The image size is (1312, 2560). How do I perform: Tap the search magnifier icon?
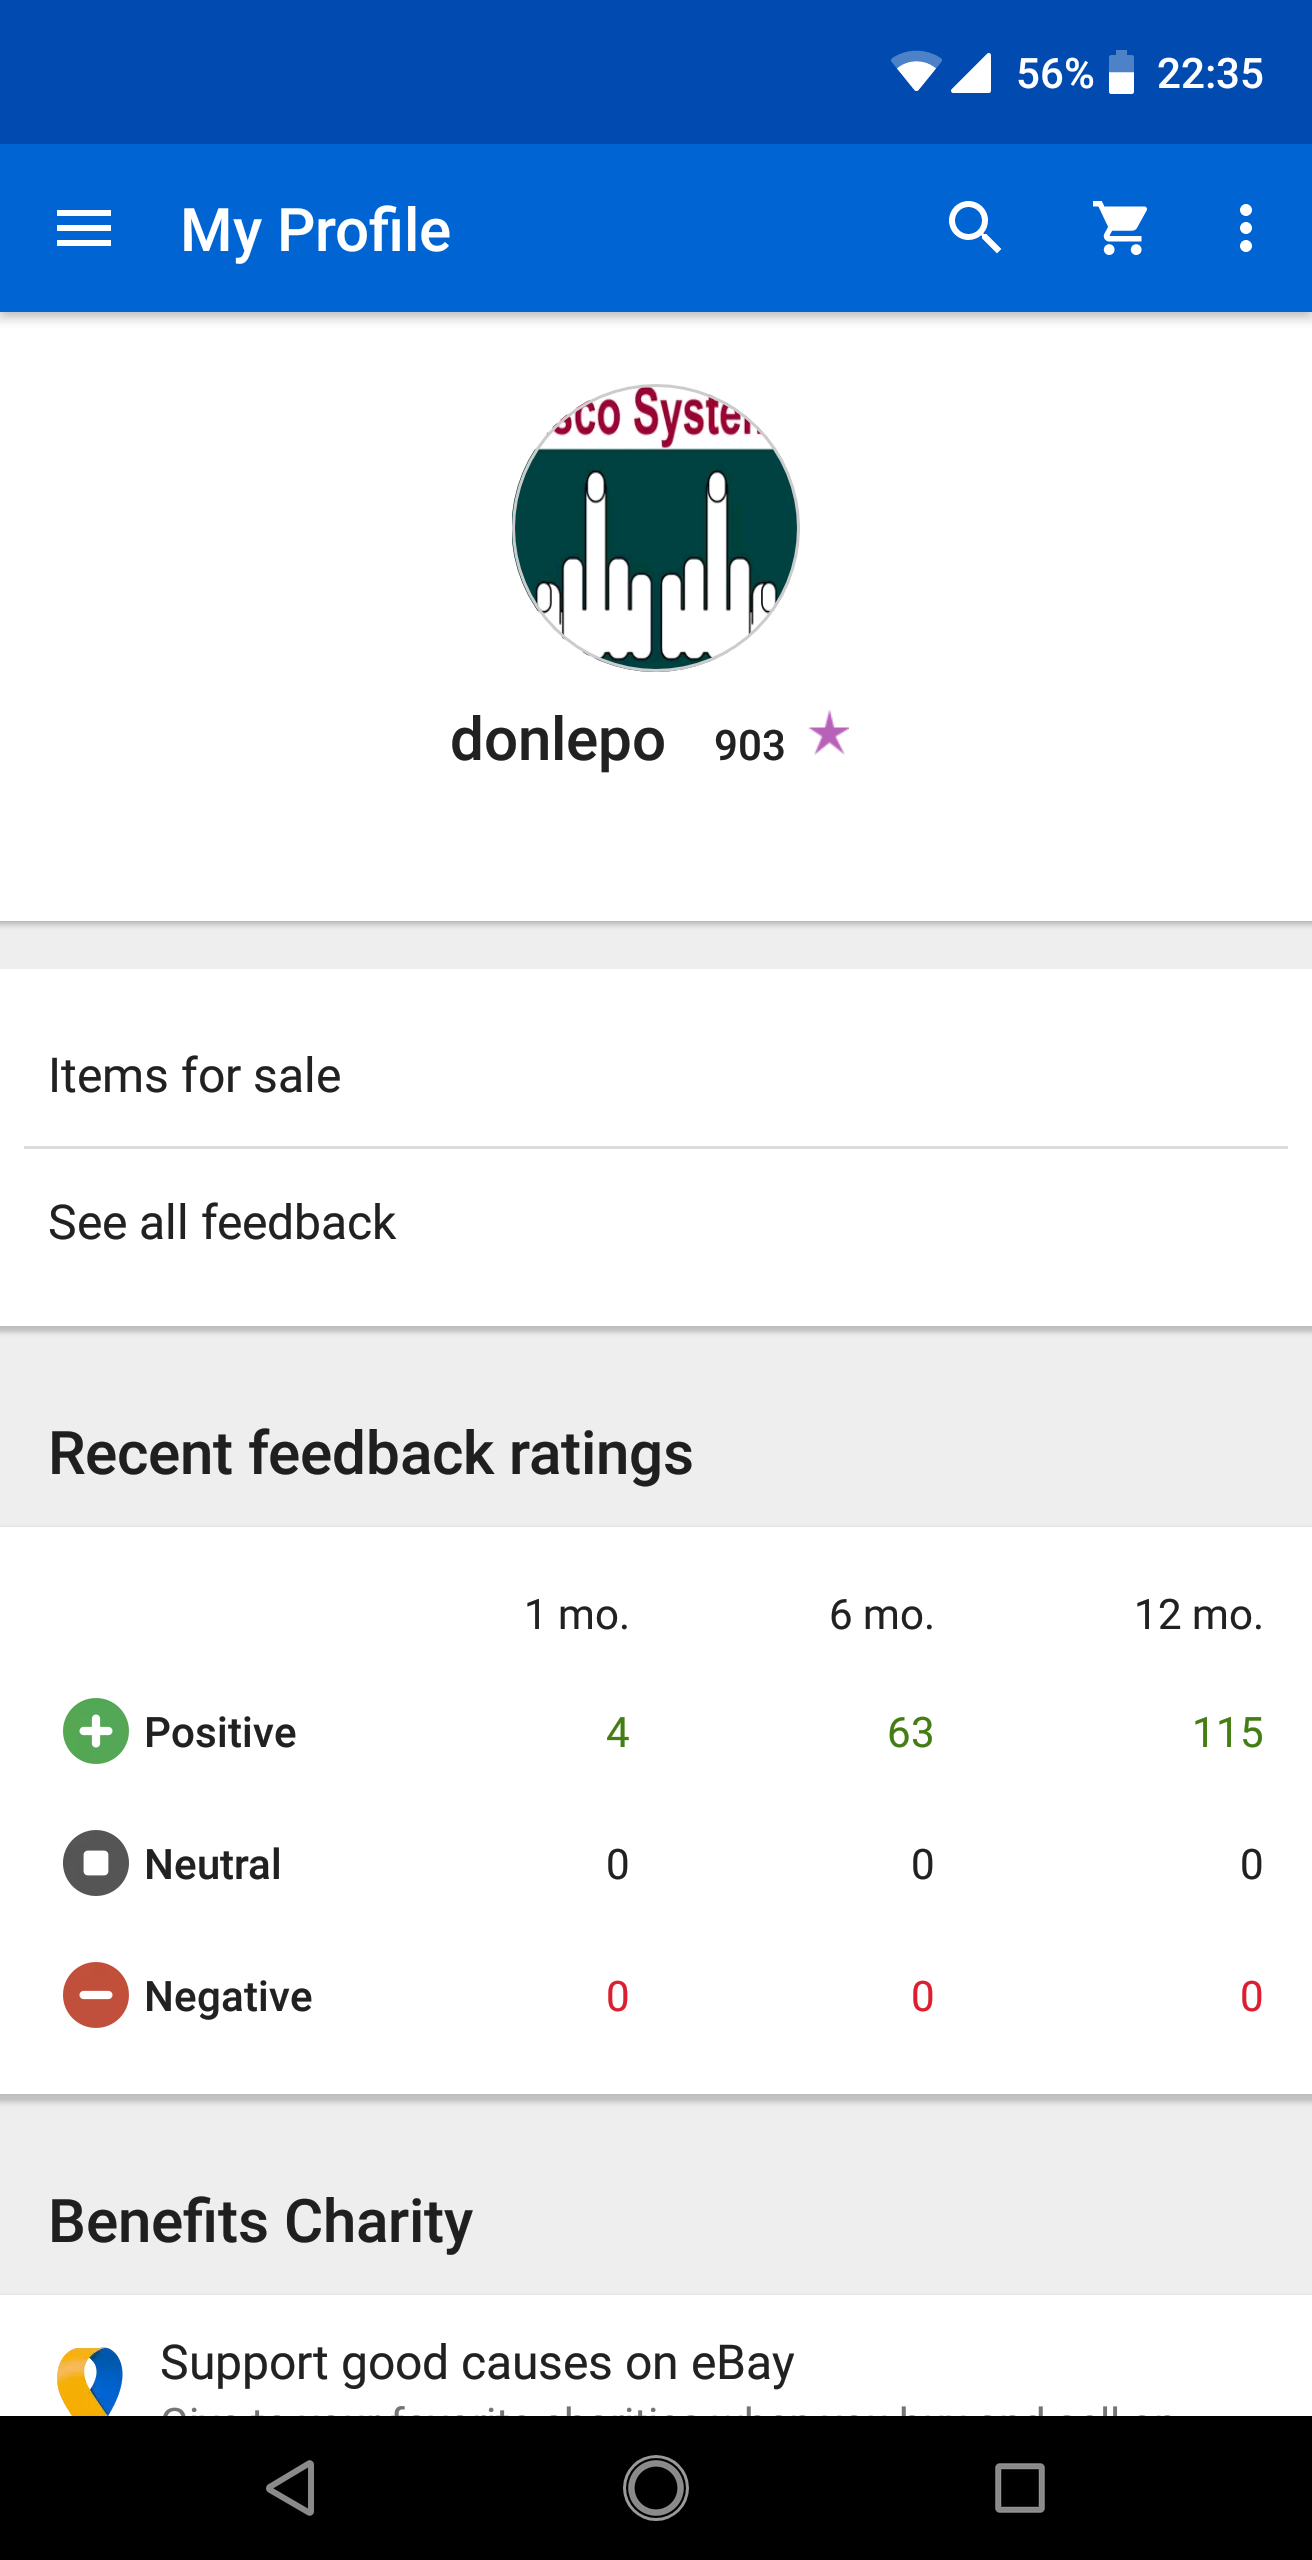point(974,229)
